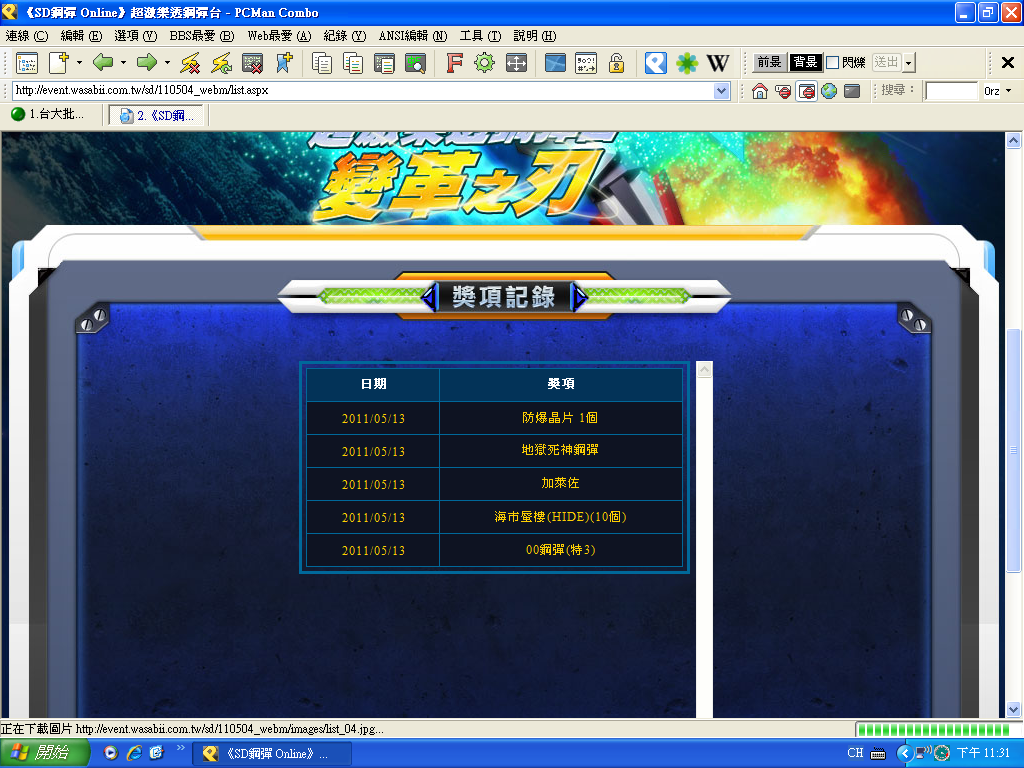Viewport: 1024px width, 768px height.
Task: Open the 編輯 (E) menu
Action: 81,36
